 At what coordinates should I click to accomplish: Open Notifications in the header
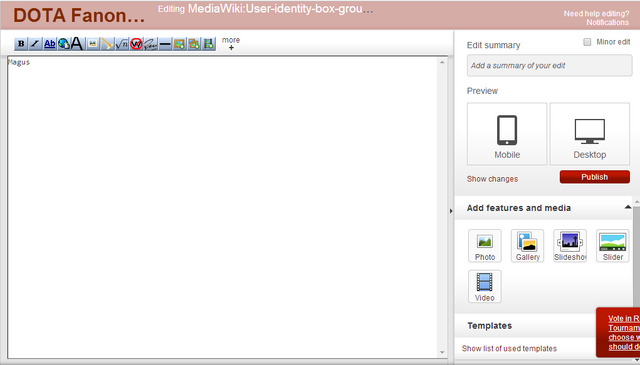[x=608, y=22]
